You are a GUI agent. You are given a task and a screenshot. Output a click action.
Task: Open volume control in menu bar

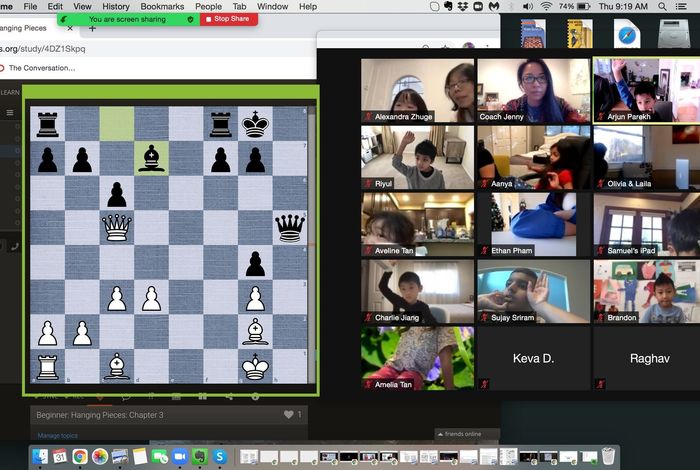point(528,6)
